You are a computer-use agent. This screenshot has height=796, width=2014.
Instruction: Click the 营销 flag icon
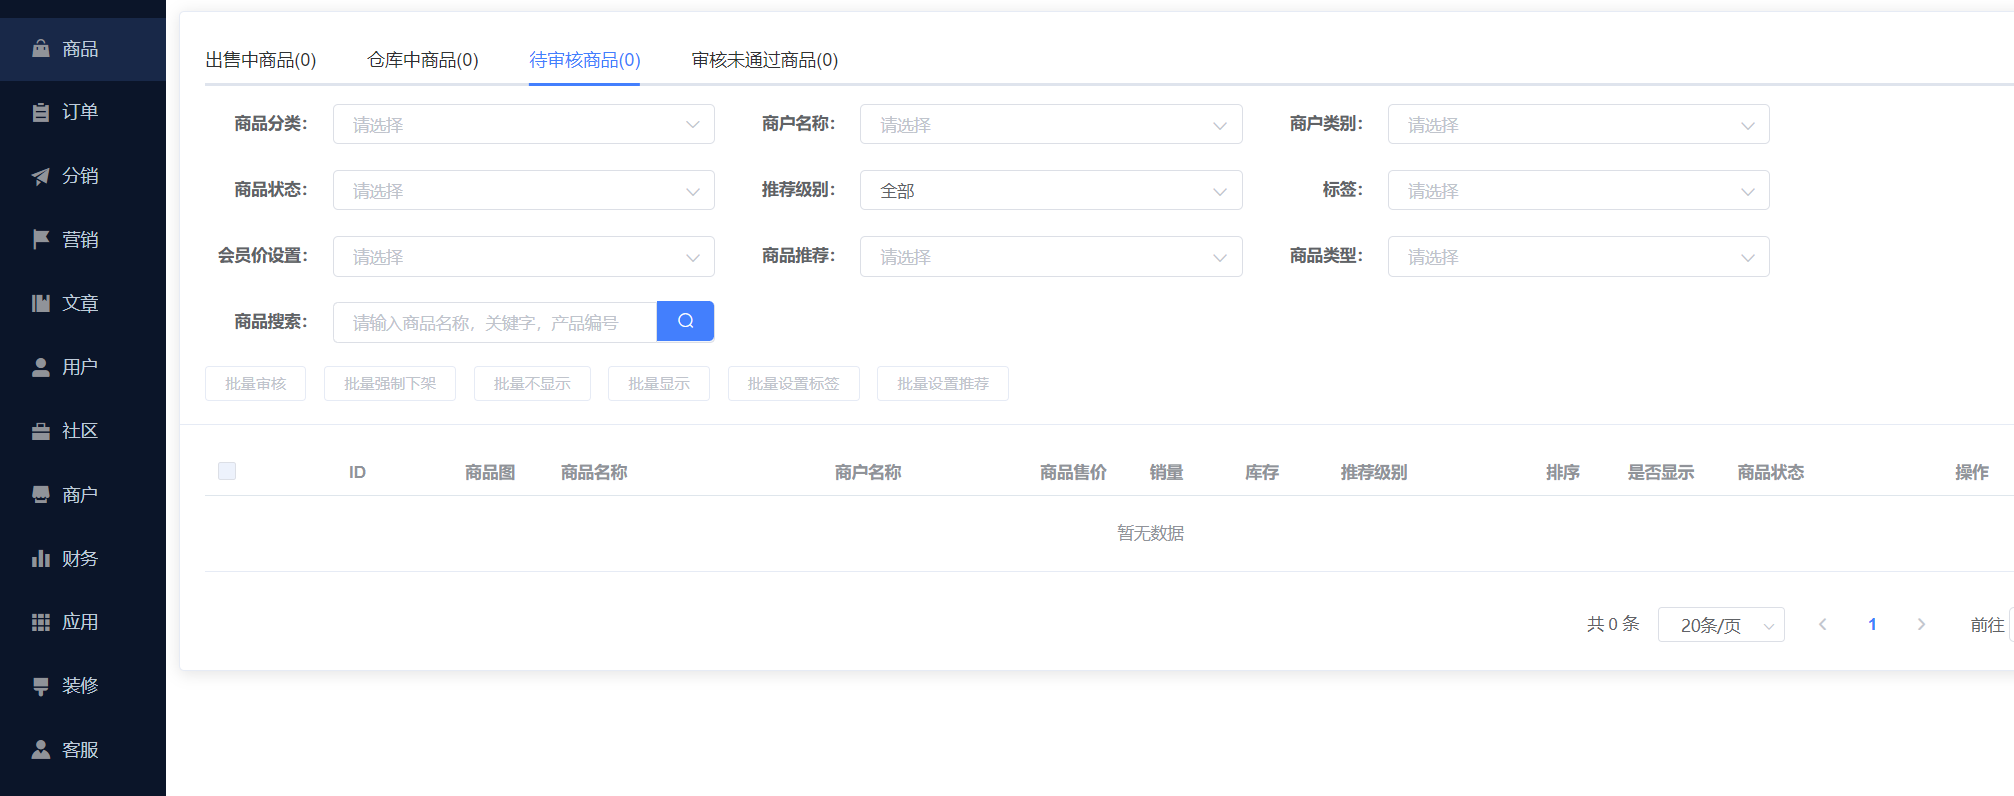coord(41,240)
